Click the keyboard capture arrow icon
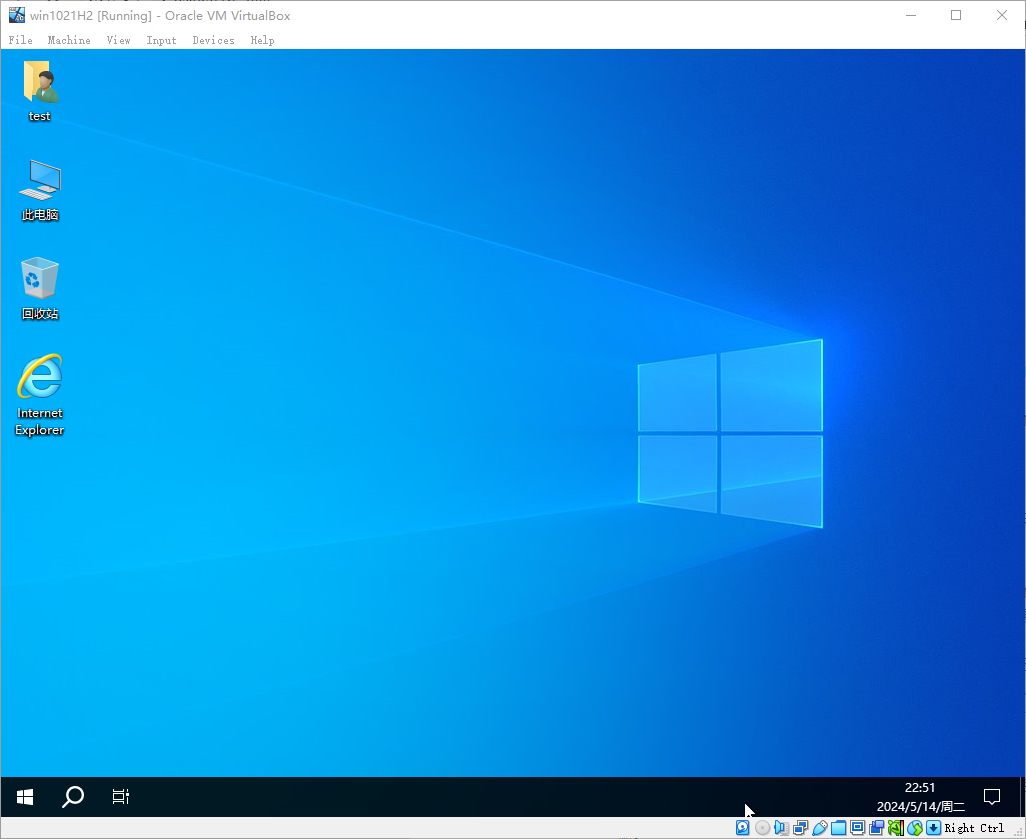Image resolution: width=1026 pixels, height=839 pixels. [933, 828]
